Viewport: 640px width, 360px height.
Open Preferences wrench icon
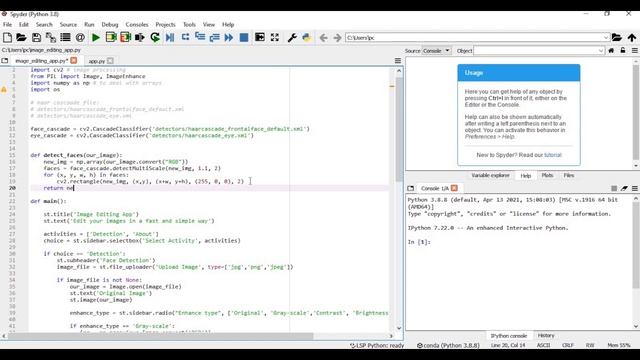coord(292,38)
